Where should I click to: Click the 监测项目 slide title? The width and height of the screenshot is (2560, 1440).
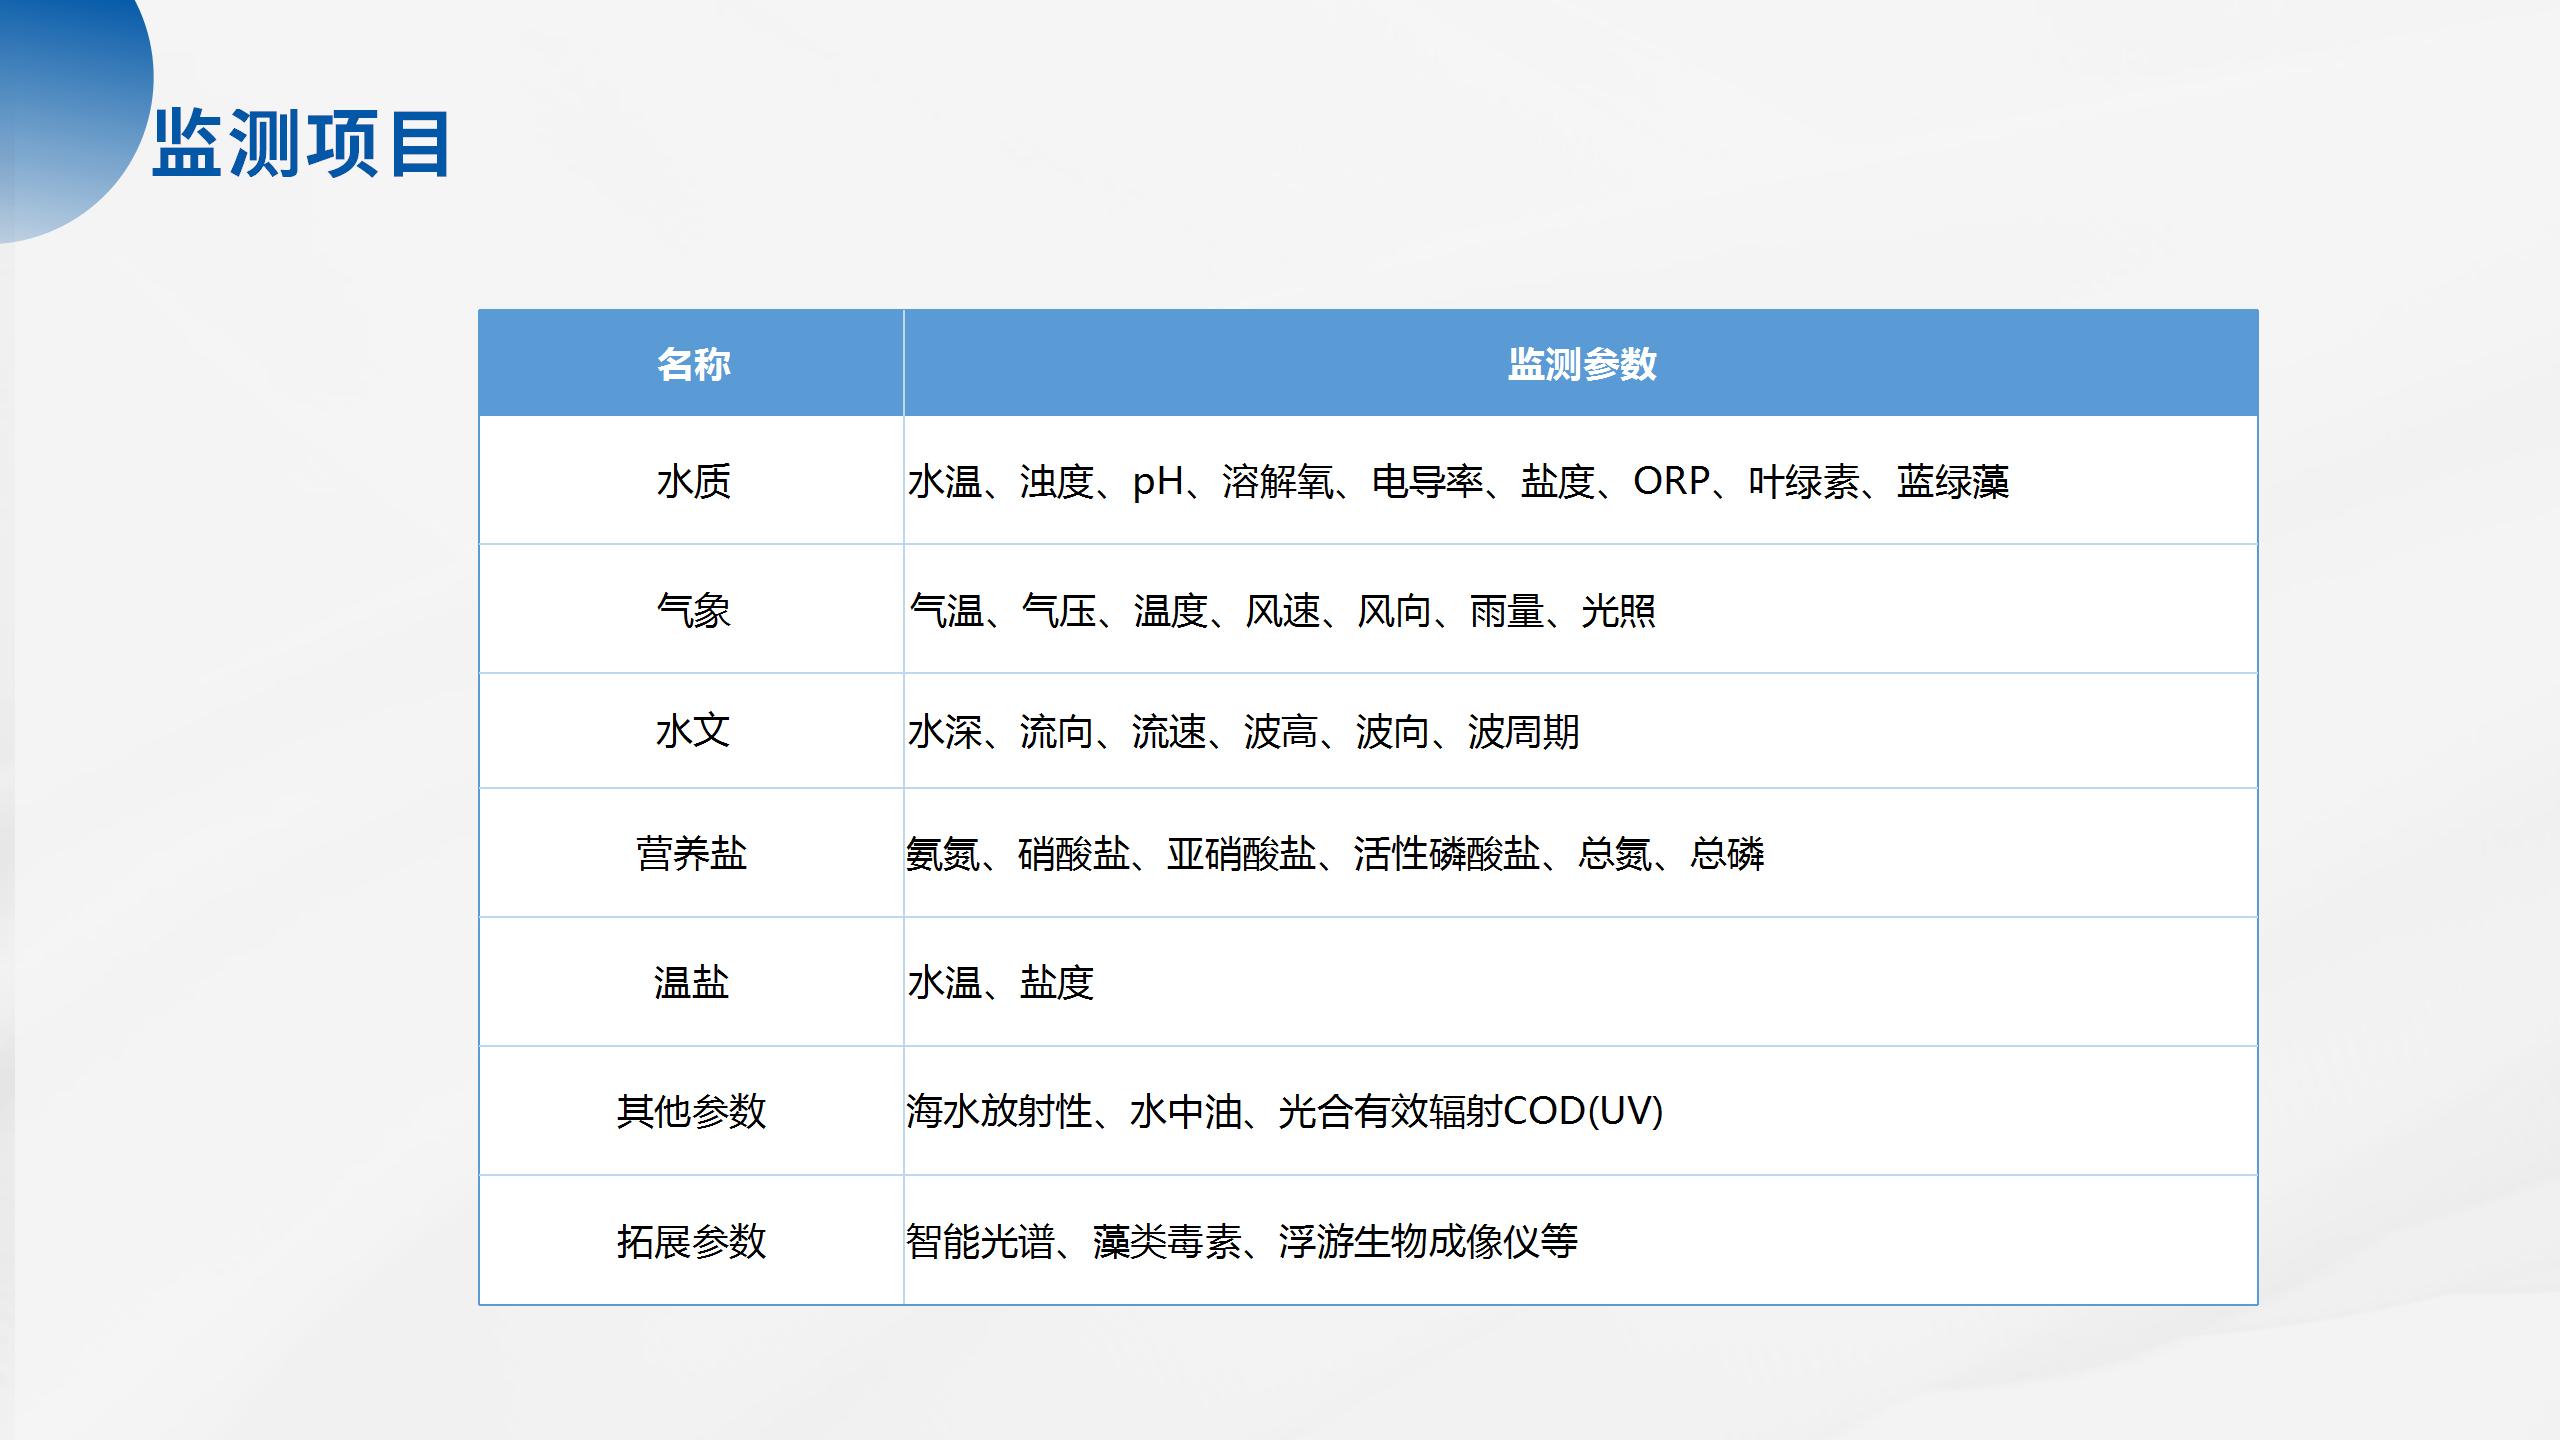(301, 145)
